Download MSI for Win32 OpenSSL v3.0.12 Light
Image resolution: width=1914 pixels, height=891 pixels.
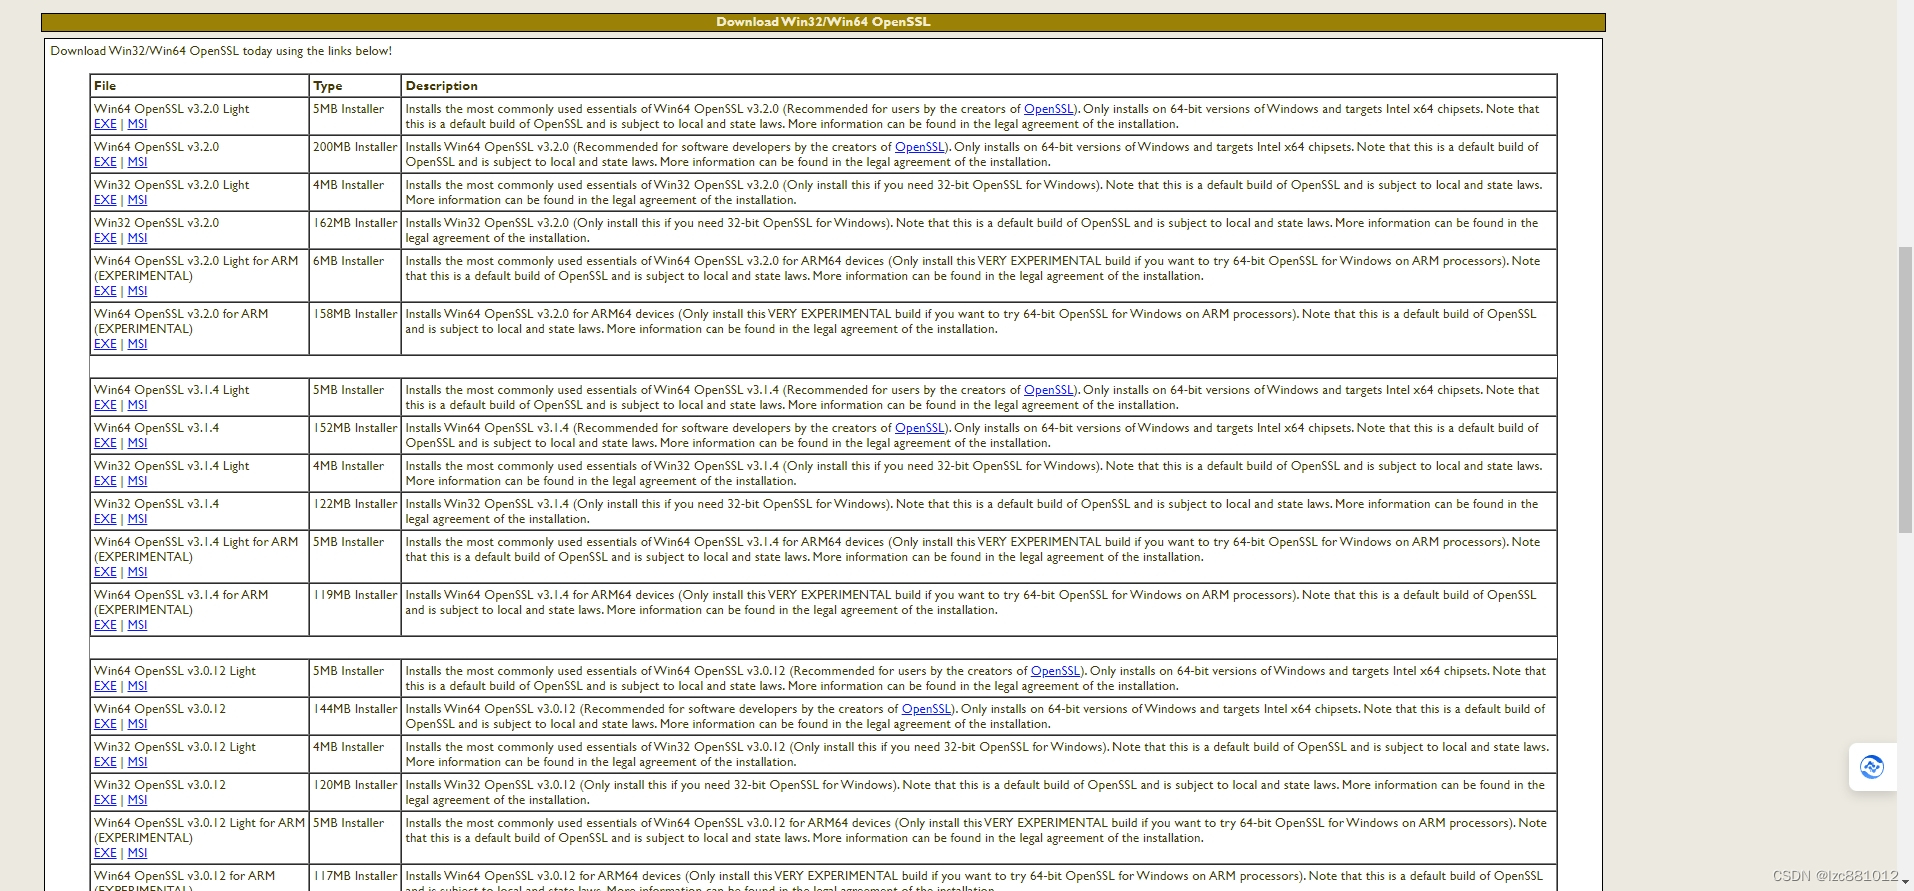click(137, 762)
